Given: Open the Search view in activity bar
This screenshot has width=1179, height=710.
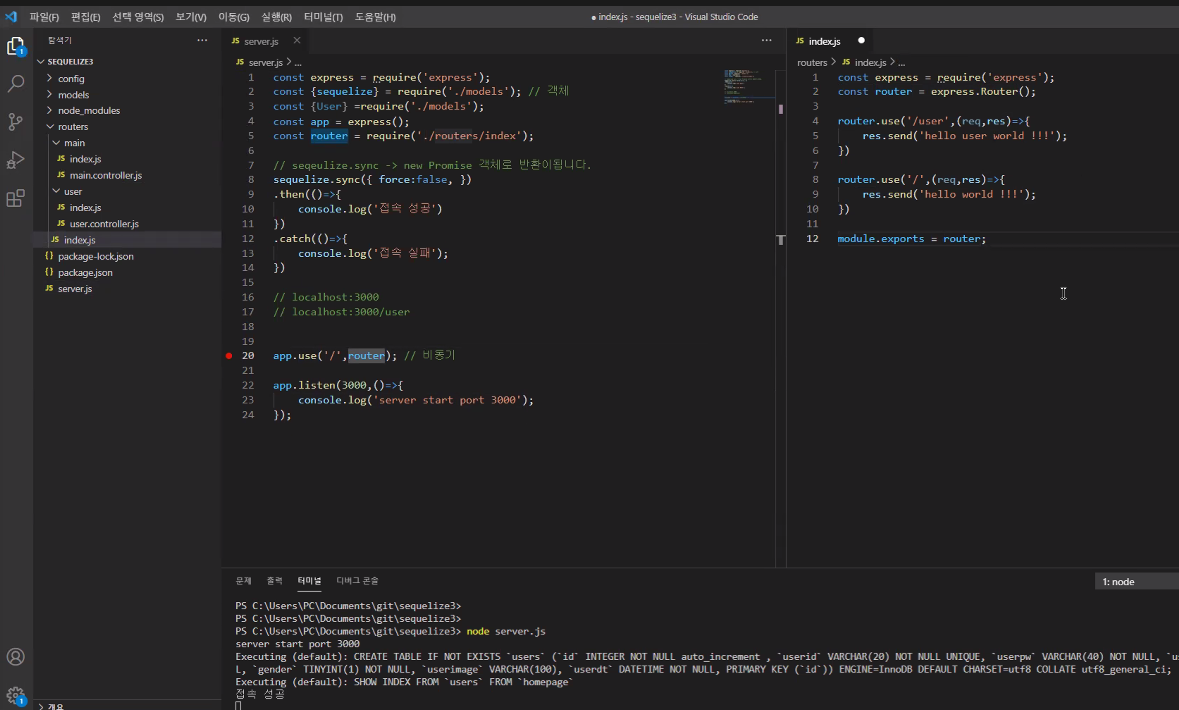Looking at the screenshot, I should 16,83.
